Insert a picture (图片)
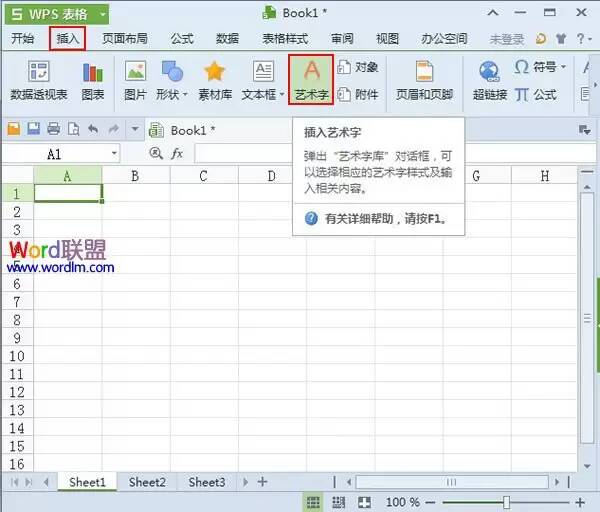The image size is (600, 512). 135,81
